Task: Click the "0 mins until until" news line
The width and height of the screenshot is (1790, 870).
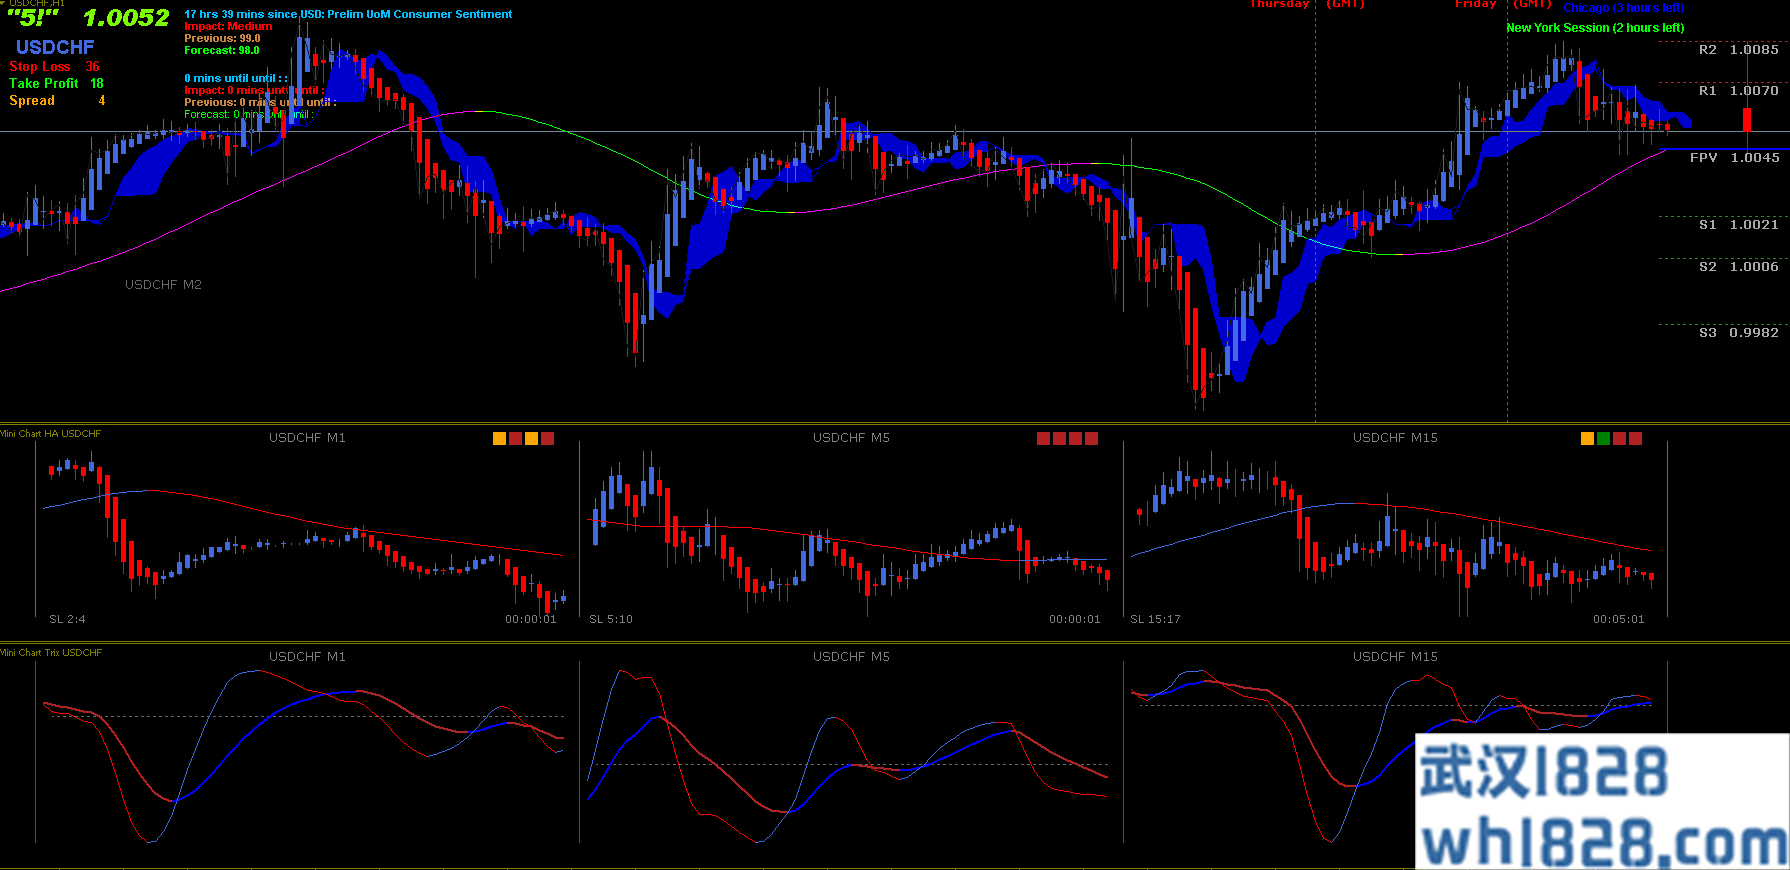Action: 236,78
